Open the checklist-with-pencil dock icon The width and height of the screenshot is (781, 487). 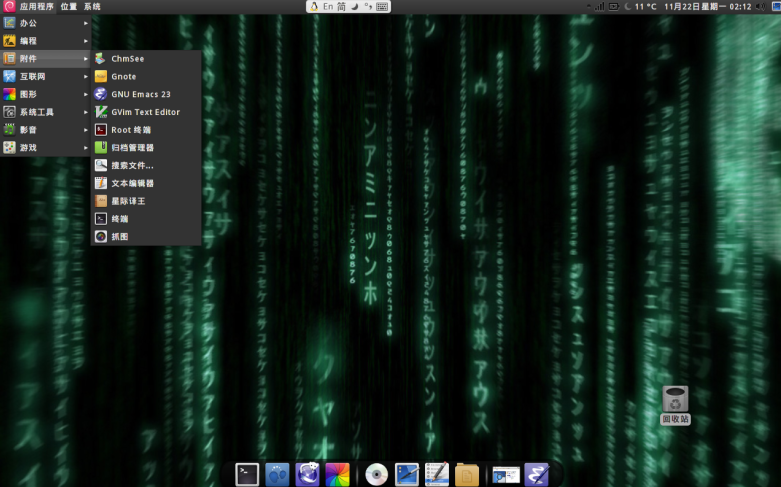pos(437,474)
